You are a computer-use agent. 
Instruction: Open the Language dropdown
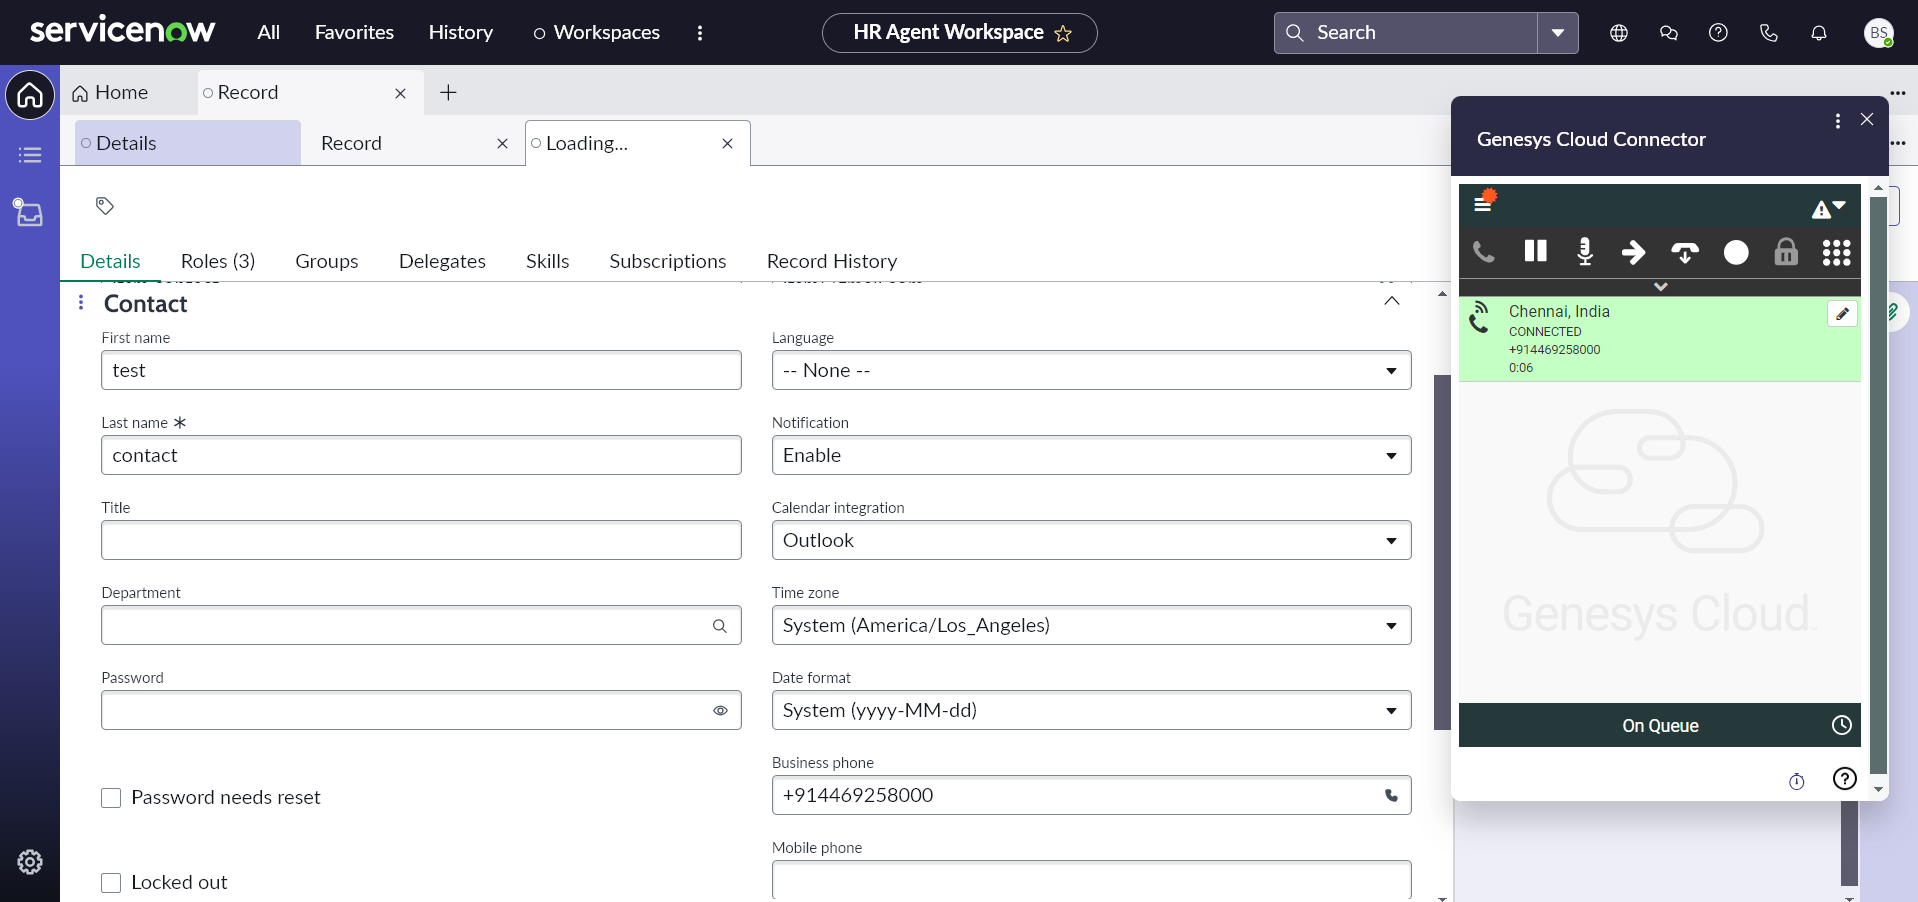(1091, 370)
